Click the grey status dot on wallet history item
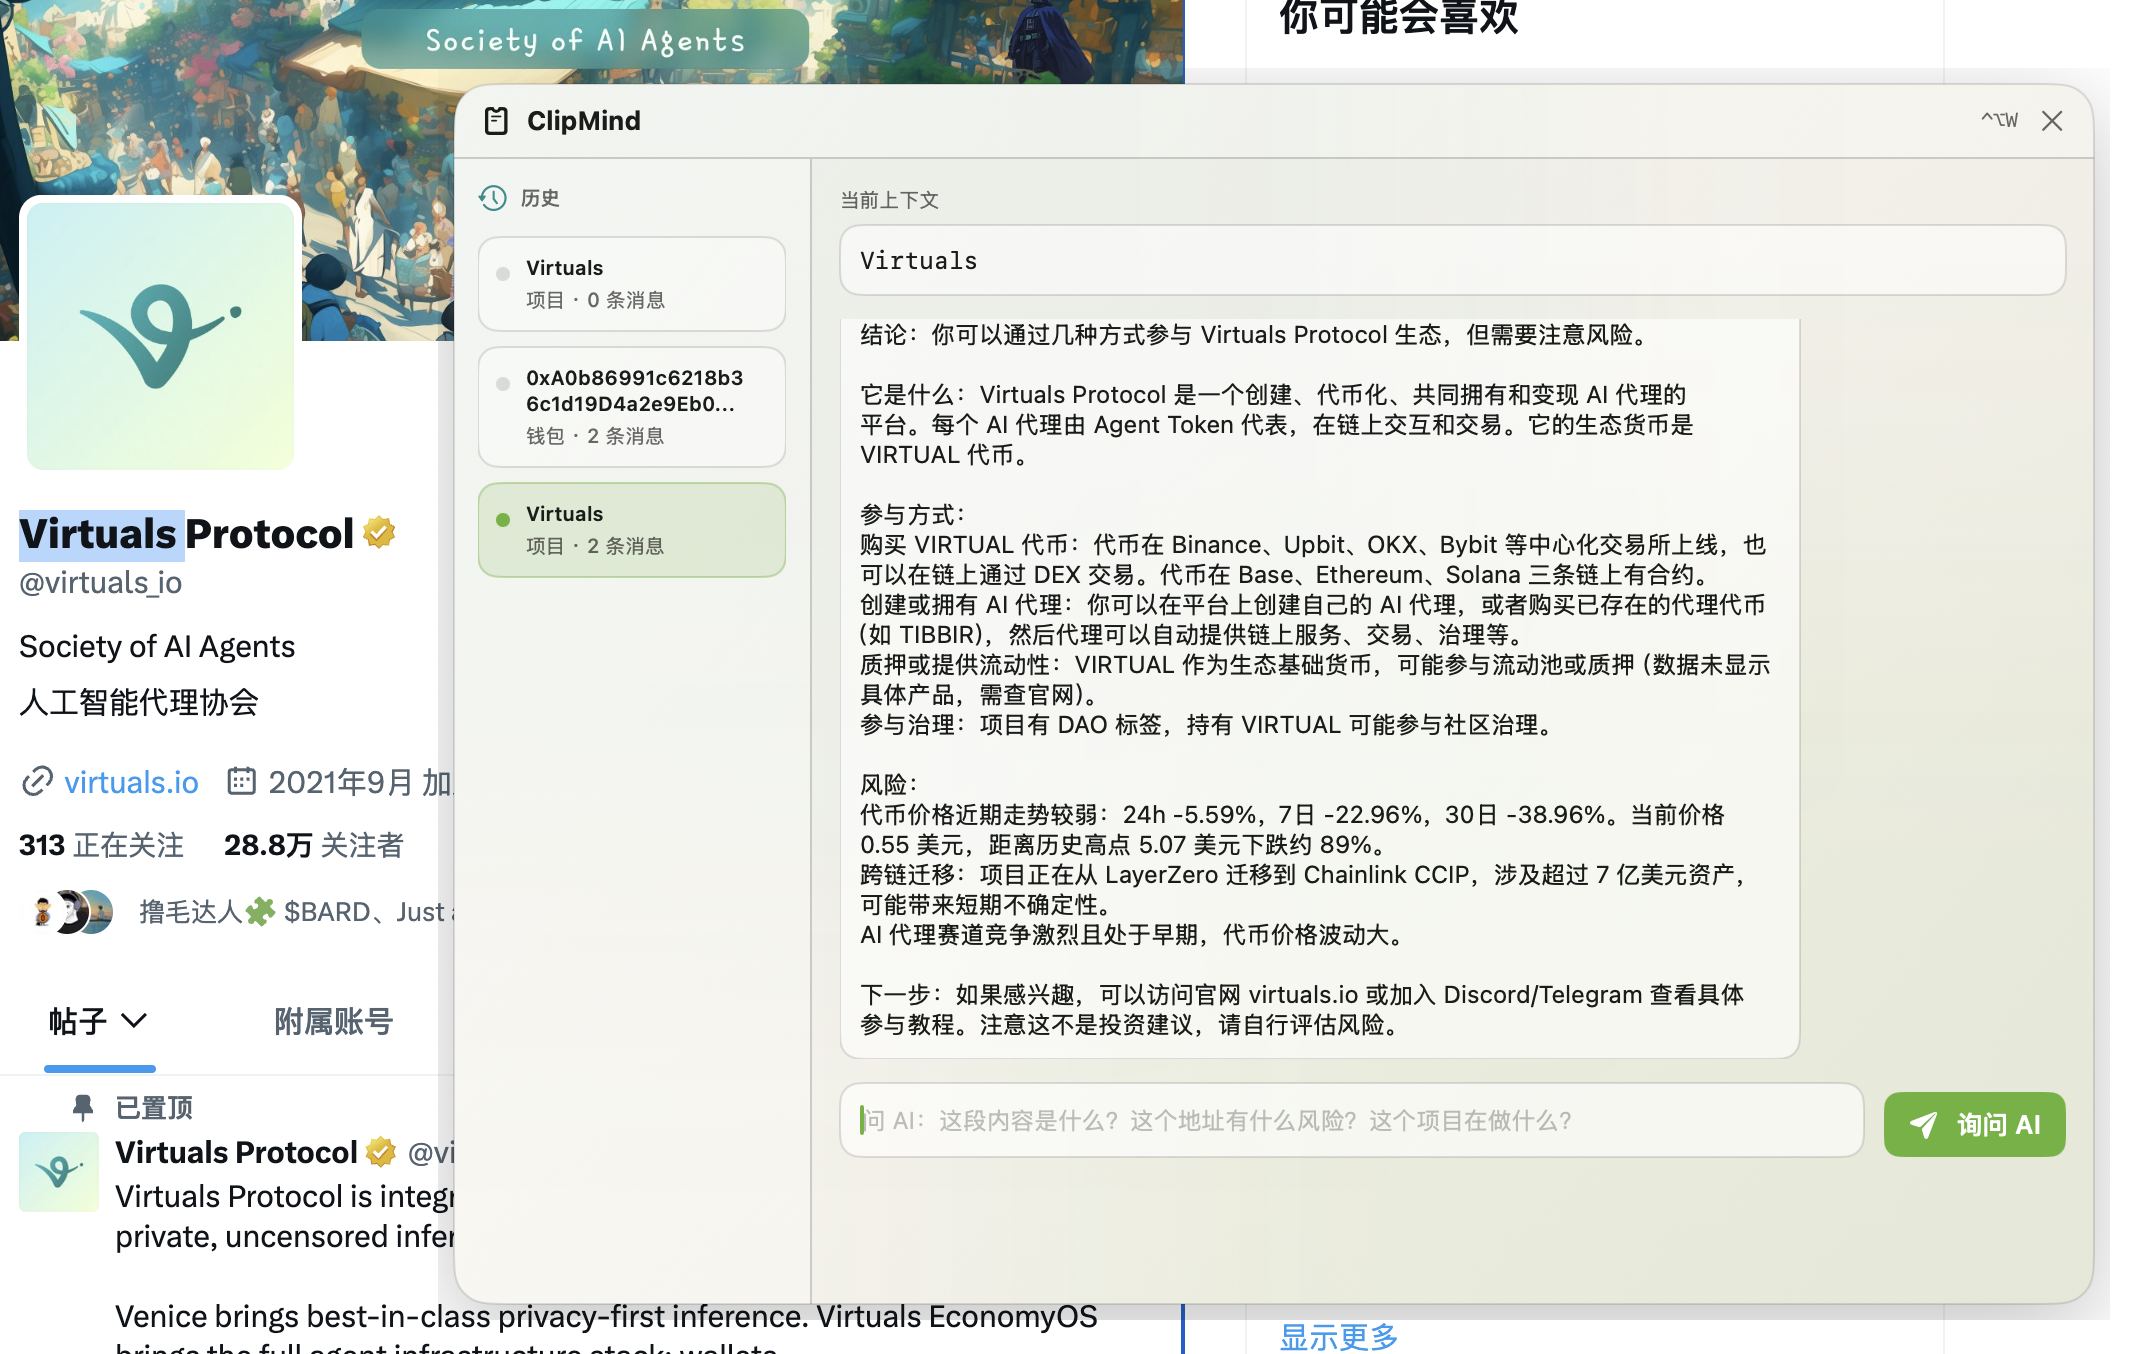 [503, 383]
